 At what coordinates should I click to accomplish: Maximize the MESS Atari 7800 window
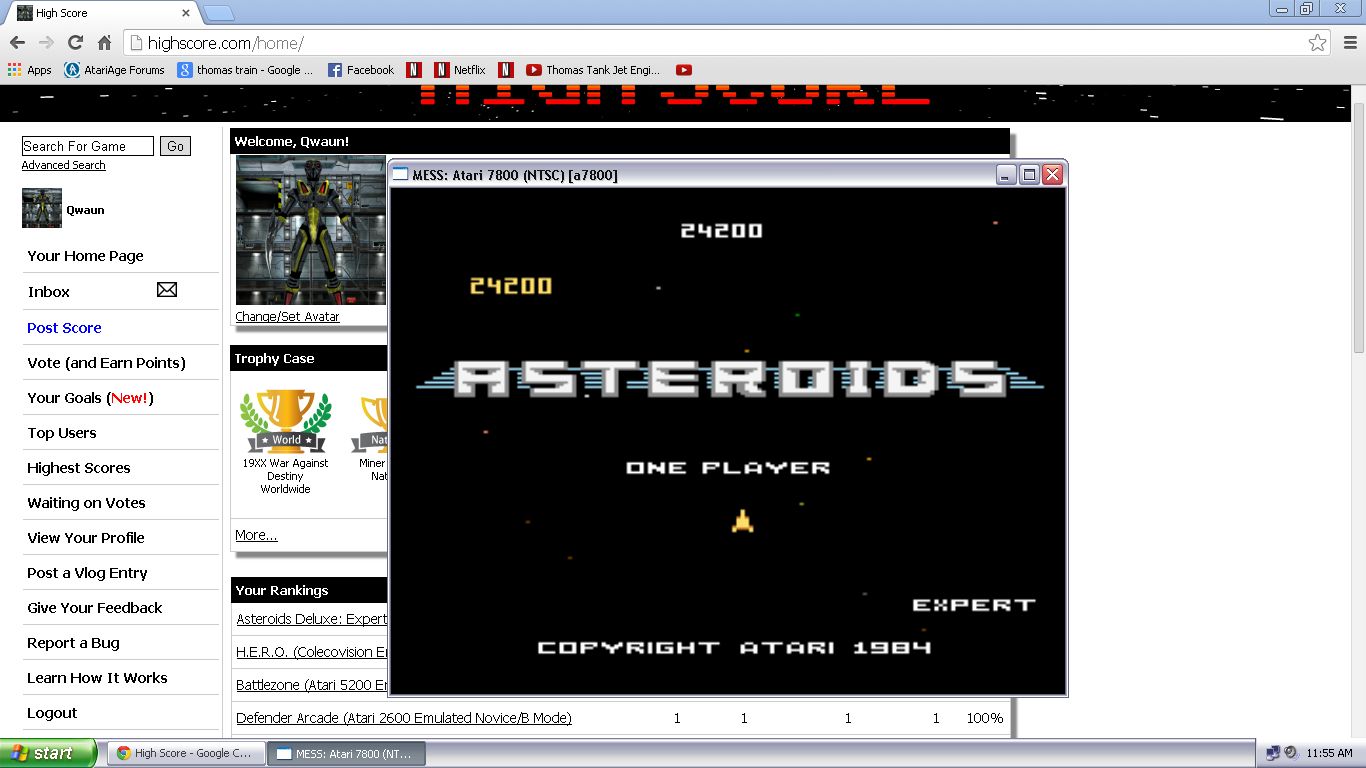click(x=1029, y=175)
